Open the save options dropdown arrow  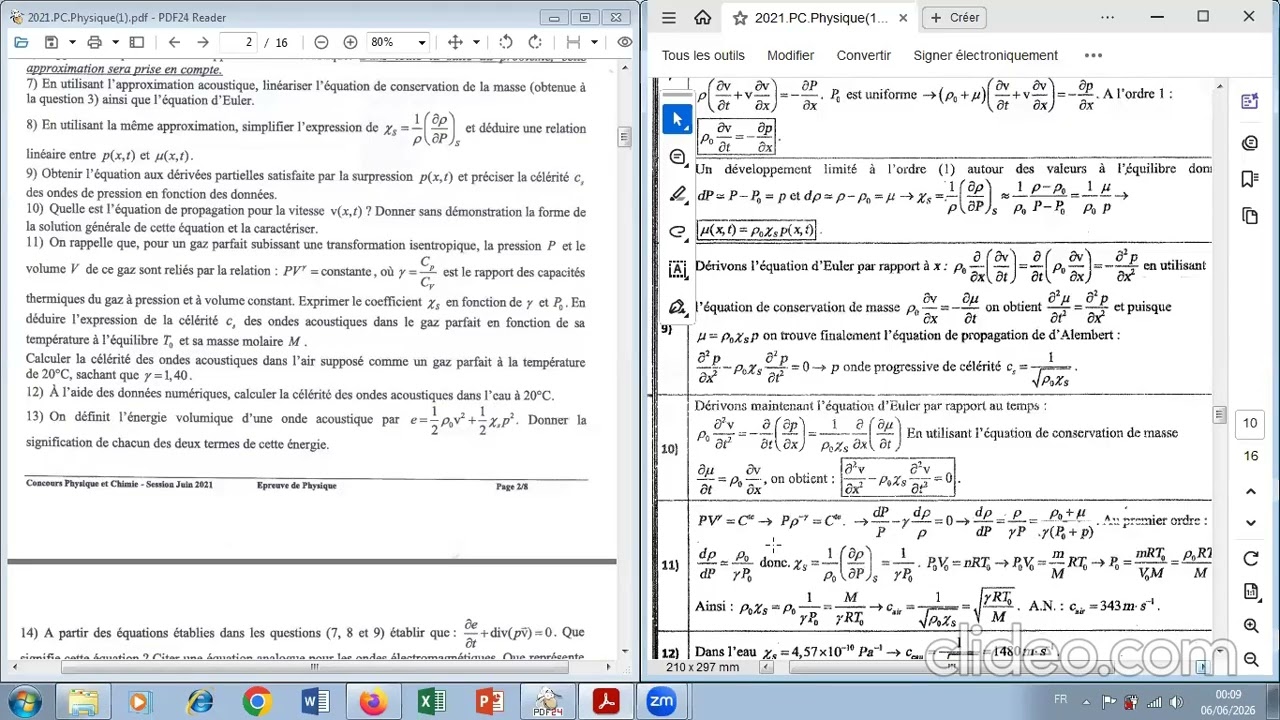72,42
